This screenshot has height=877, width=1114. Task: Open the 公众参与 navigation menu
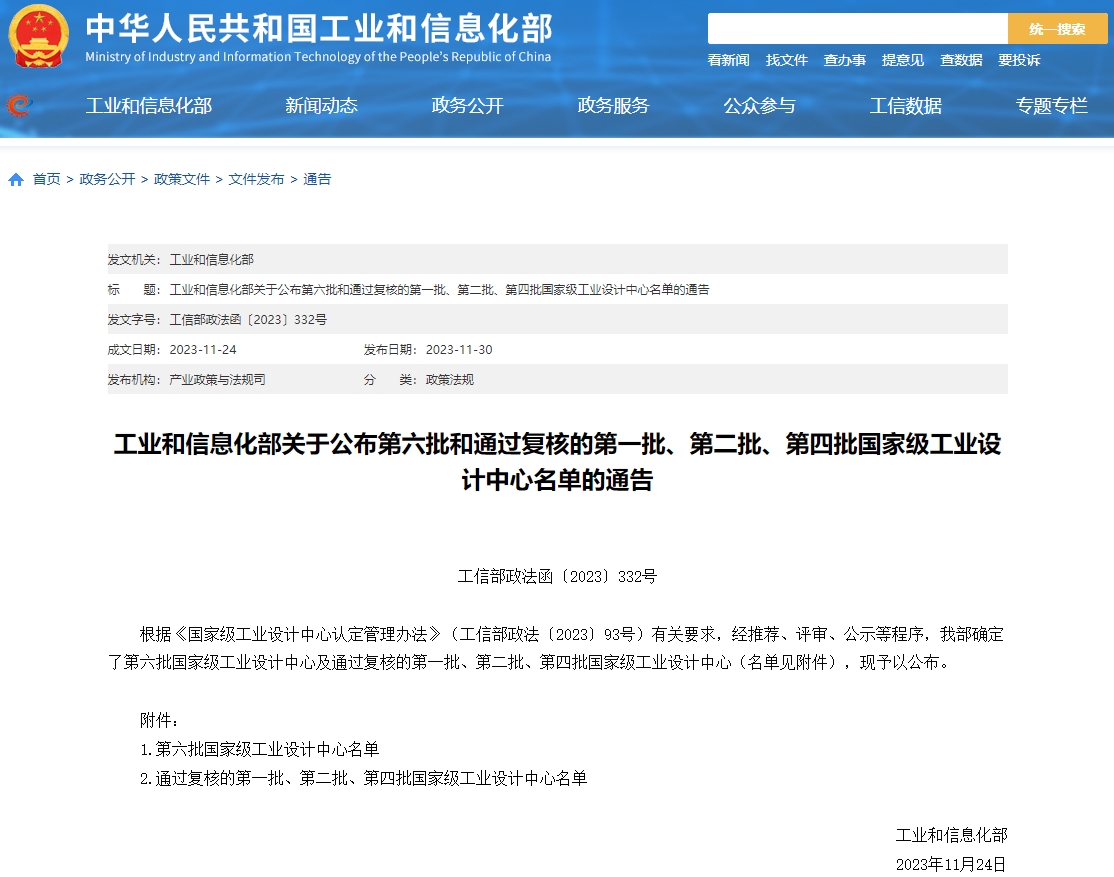759,106
